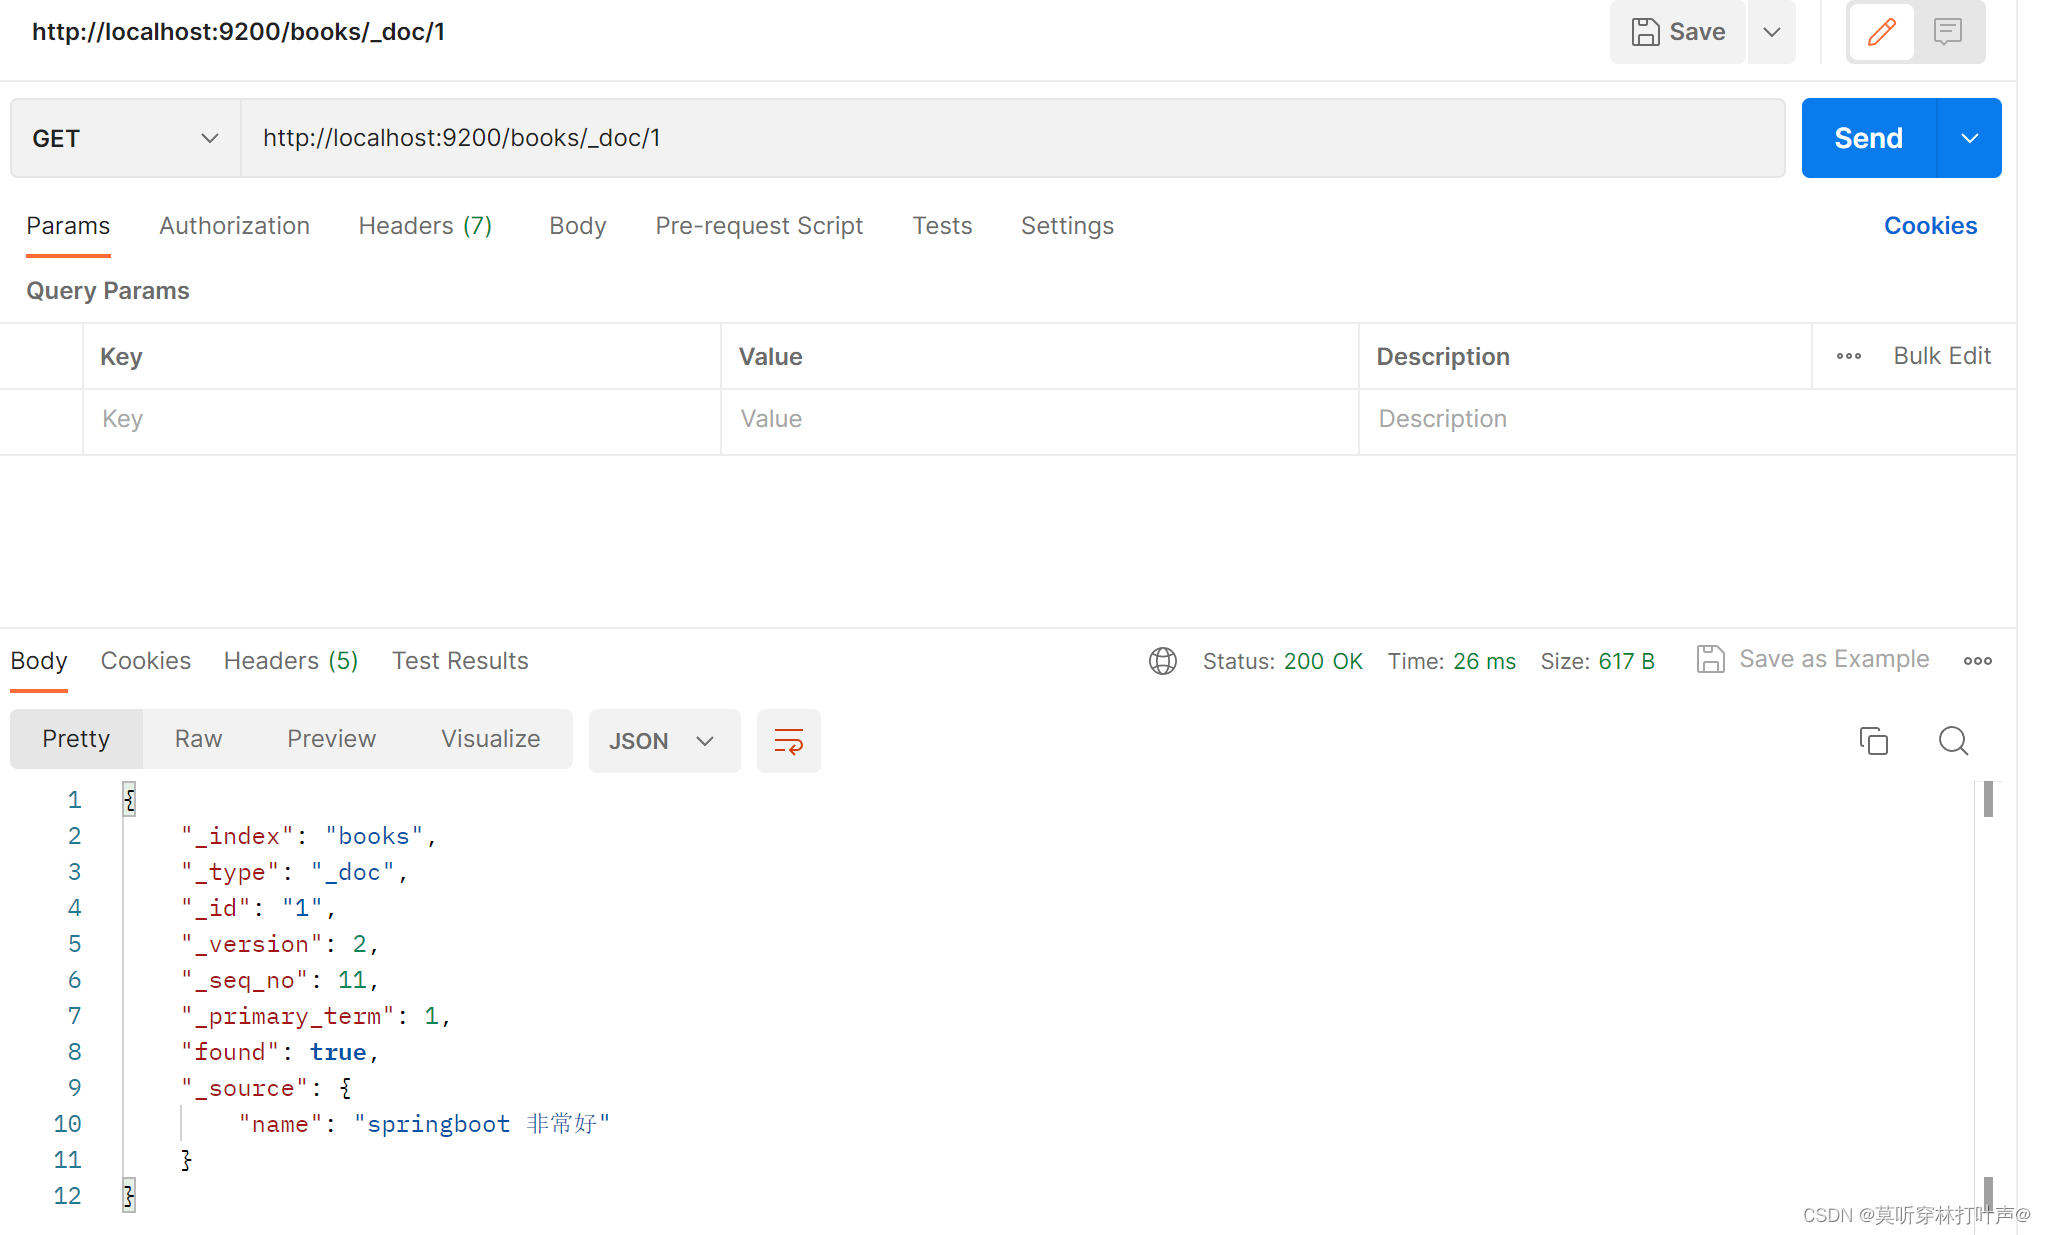The width and height of the screenshot is (2046, 1235).
Task: Switch response view to Raw
Action: pos(198,739)
